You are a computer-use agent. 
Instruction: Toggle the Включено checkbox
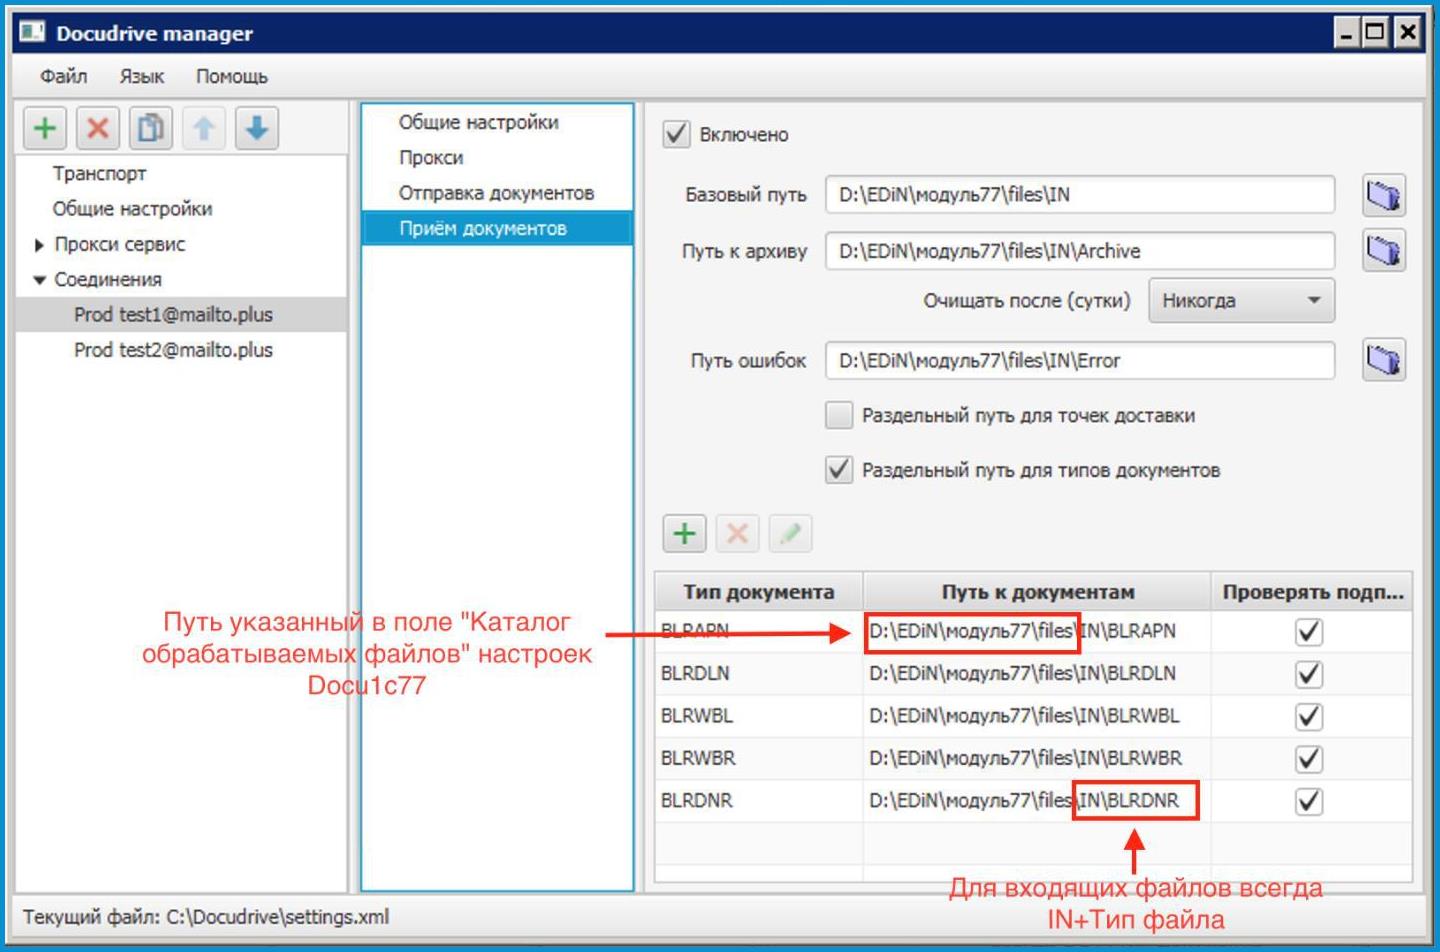tap(677, 134)
